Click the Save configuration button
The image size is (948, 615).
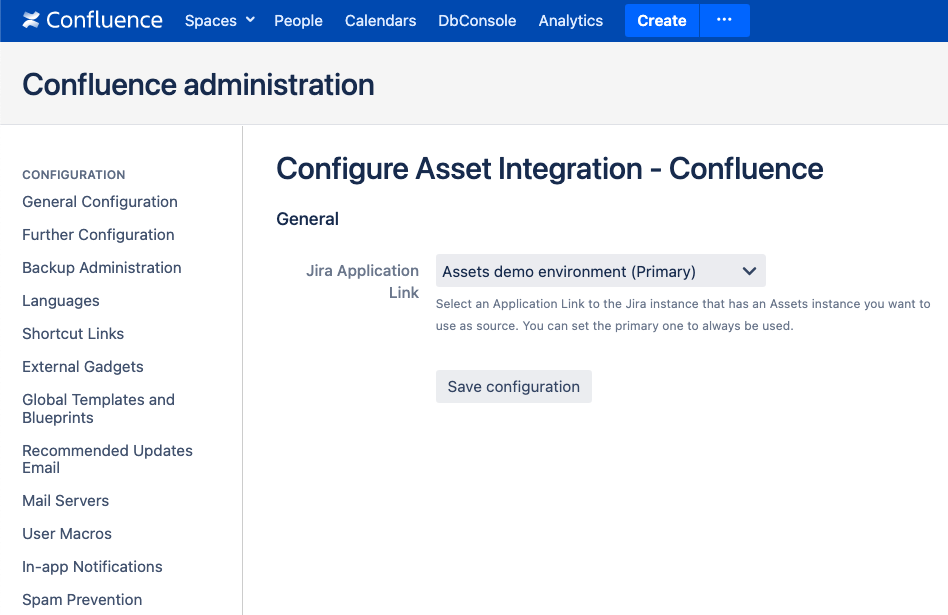[513, 387]
